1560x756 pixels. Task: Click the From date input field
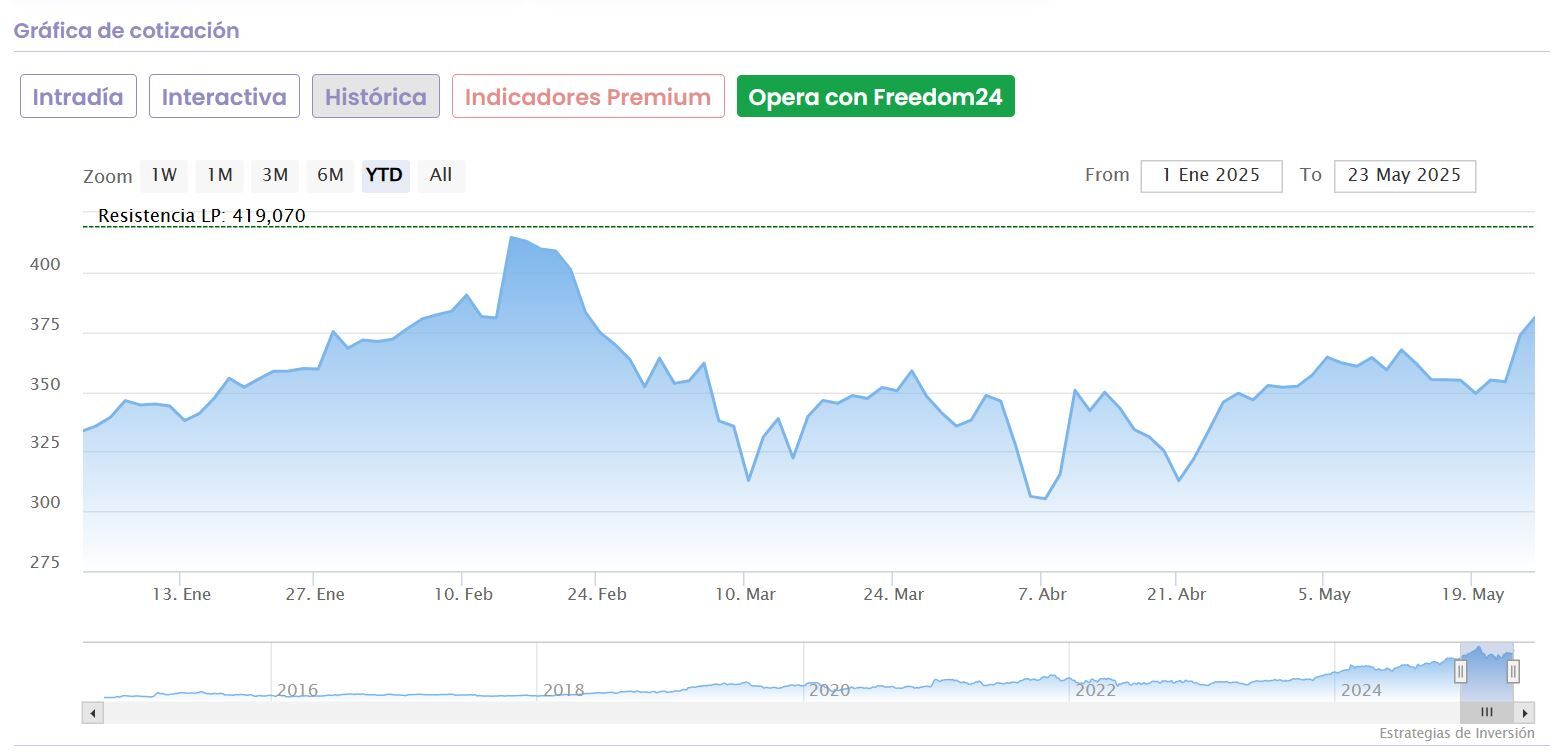click(x=1211, y=175)
